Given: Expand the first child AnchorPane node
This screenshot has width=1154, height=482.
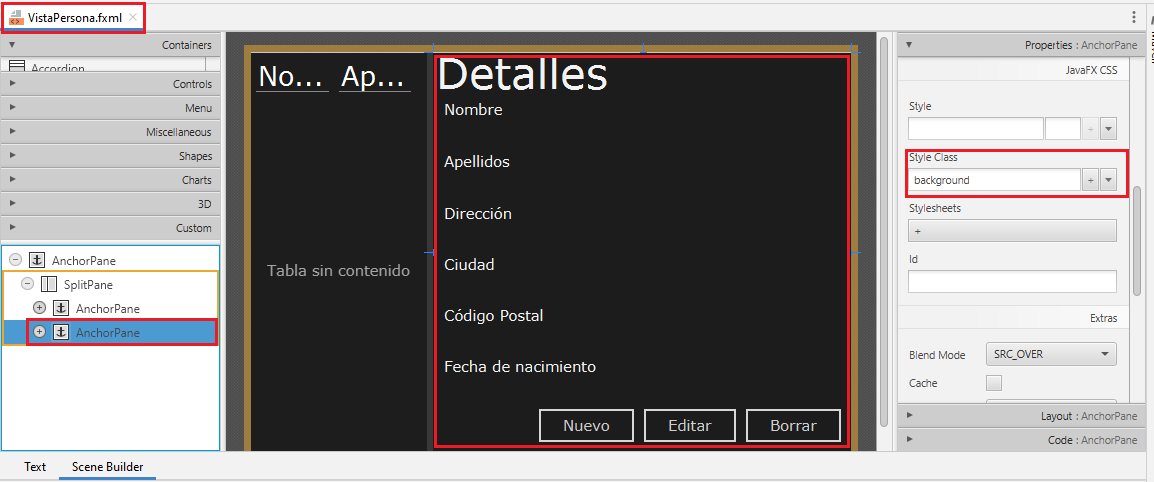Looking at the screenshot, I should click(x=40, y=308).
